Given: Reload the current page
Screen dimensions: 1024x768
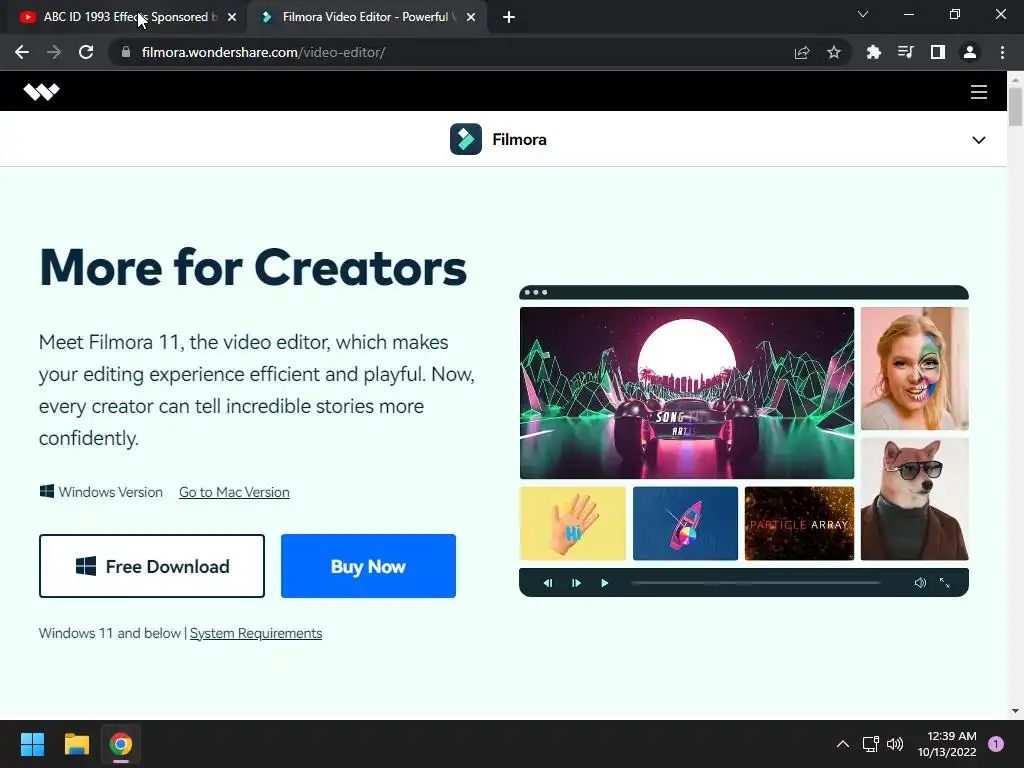Looking at the screenshot, I should [x=86, y=52].
